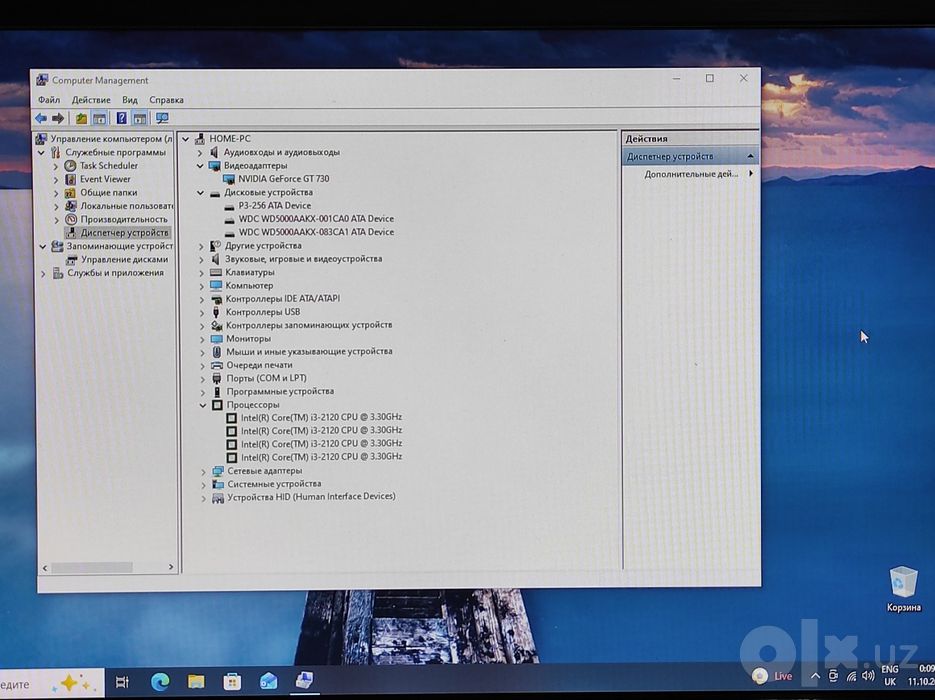The image size is (935, 700).
Task: Collapse the Дисковые устройства node
Action: pyautogui.click(x=200, y=193)
